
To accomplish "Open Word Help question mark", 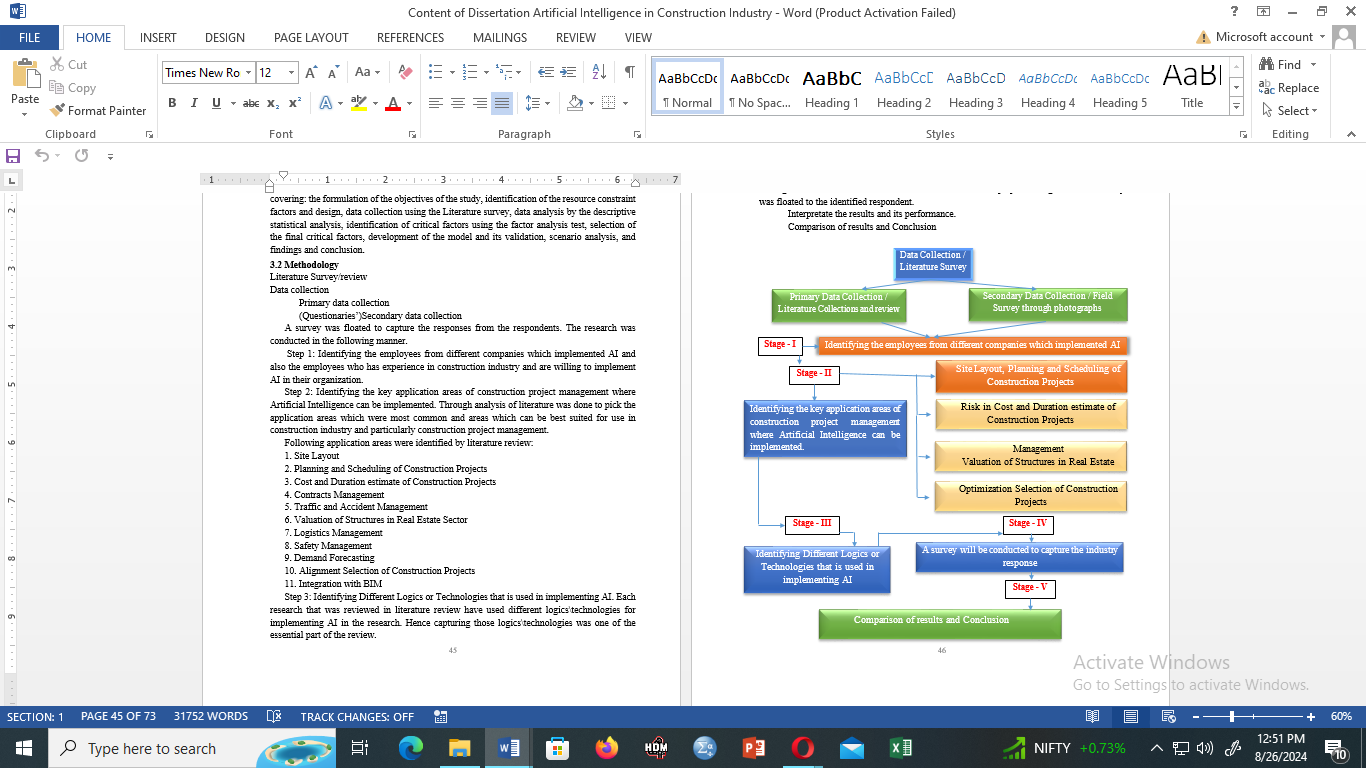I will 1235,12.
